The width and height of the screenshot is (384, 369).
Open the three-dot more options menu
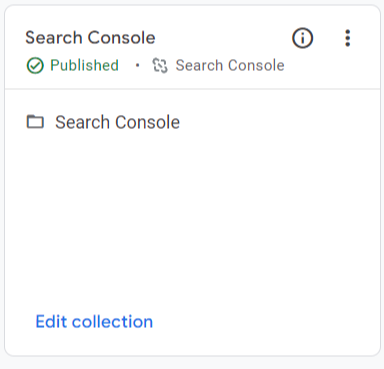click(x=348, y=38)
